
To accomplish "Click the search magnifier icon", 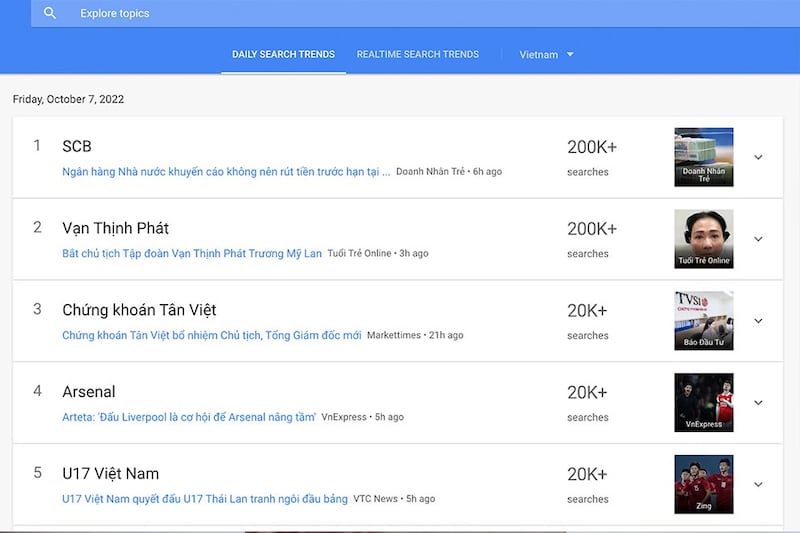I will 49,13.
